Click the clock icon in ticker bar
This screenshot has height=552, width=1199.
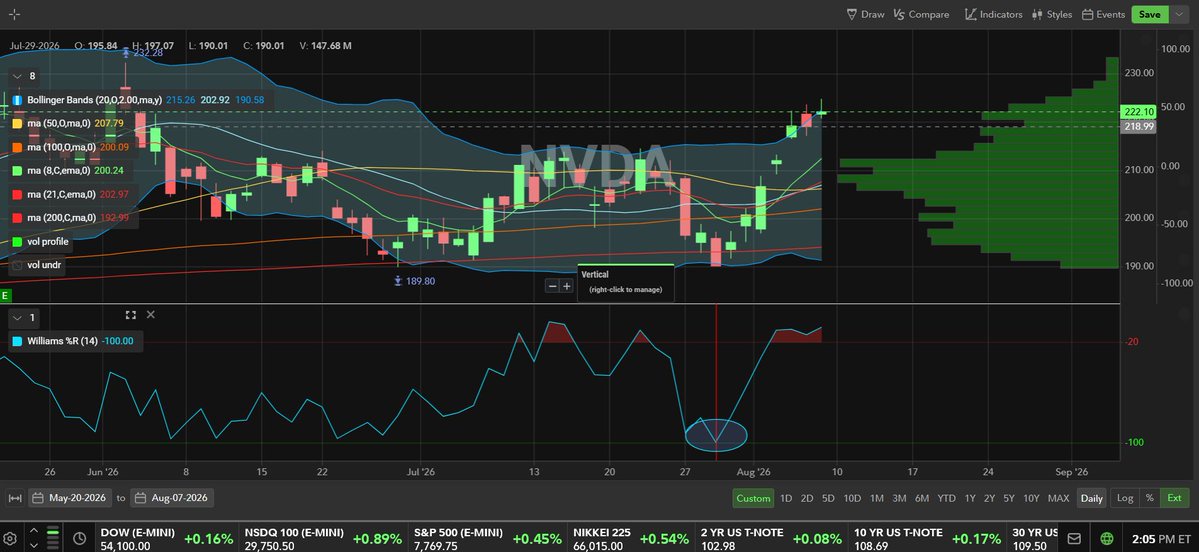80,539
